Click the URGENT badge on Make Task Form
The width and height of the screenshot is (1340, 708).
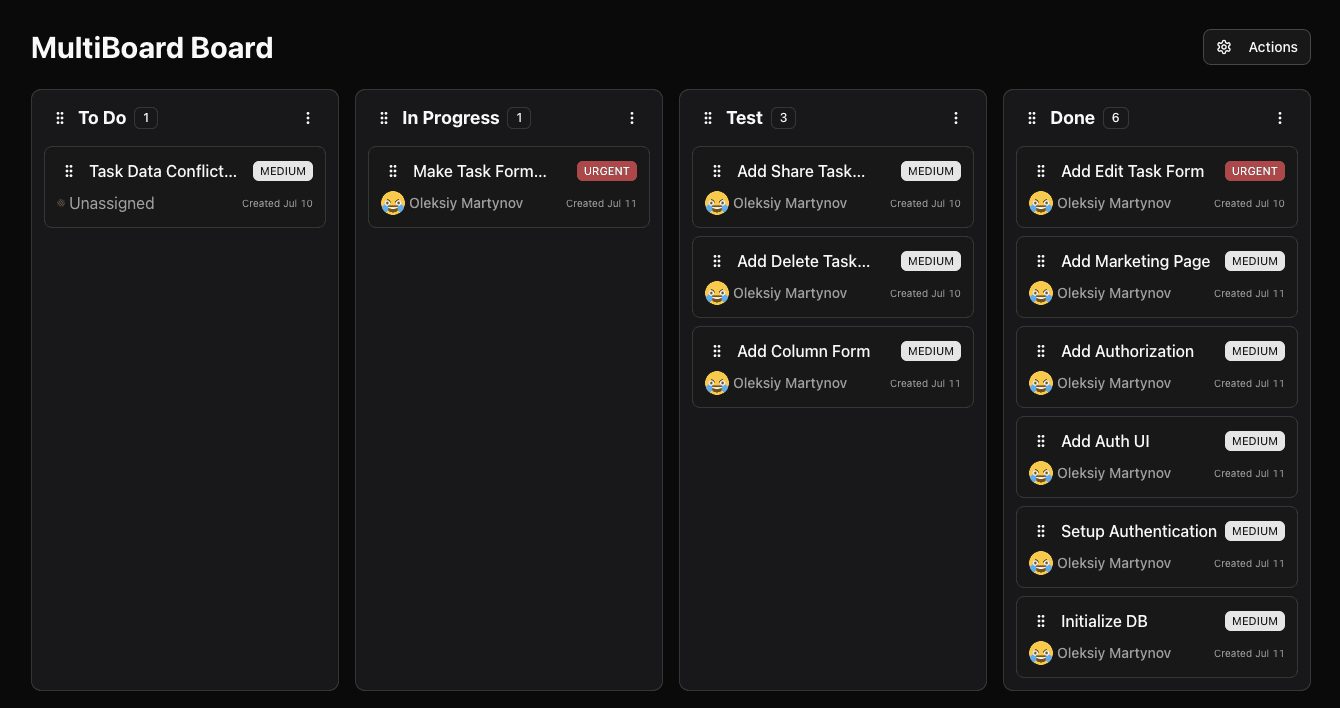tap(606, 171)
